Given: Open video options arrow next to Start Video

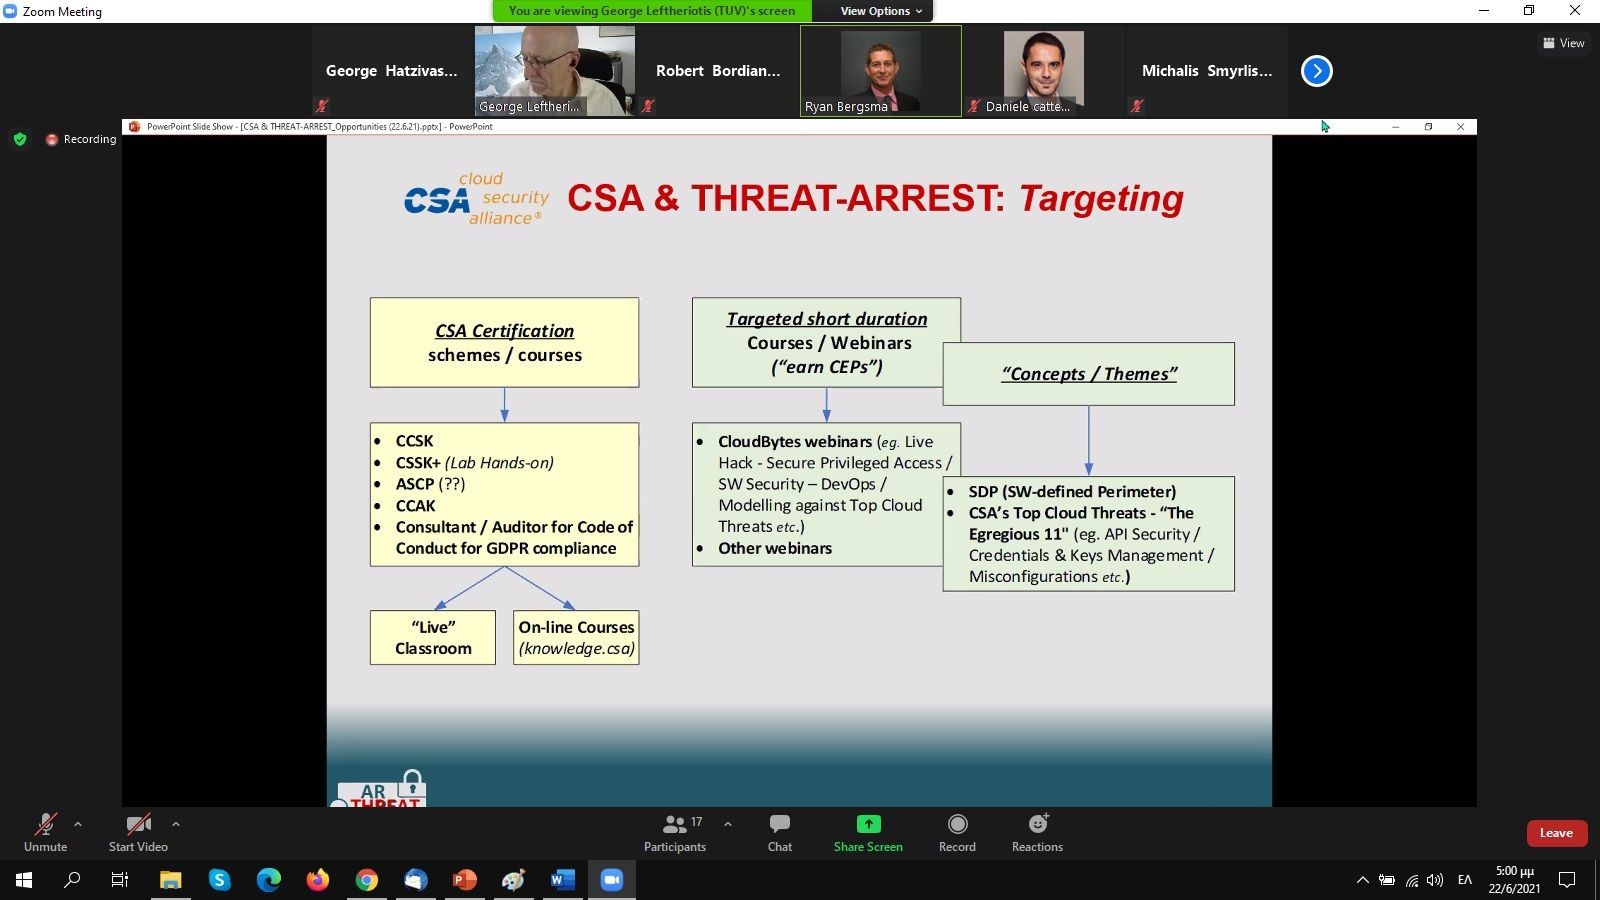Looking at the screenshot, I should tap(176, 824).
